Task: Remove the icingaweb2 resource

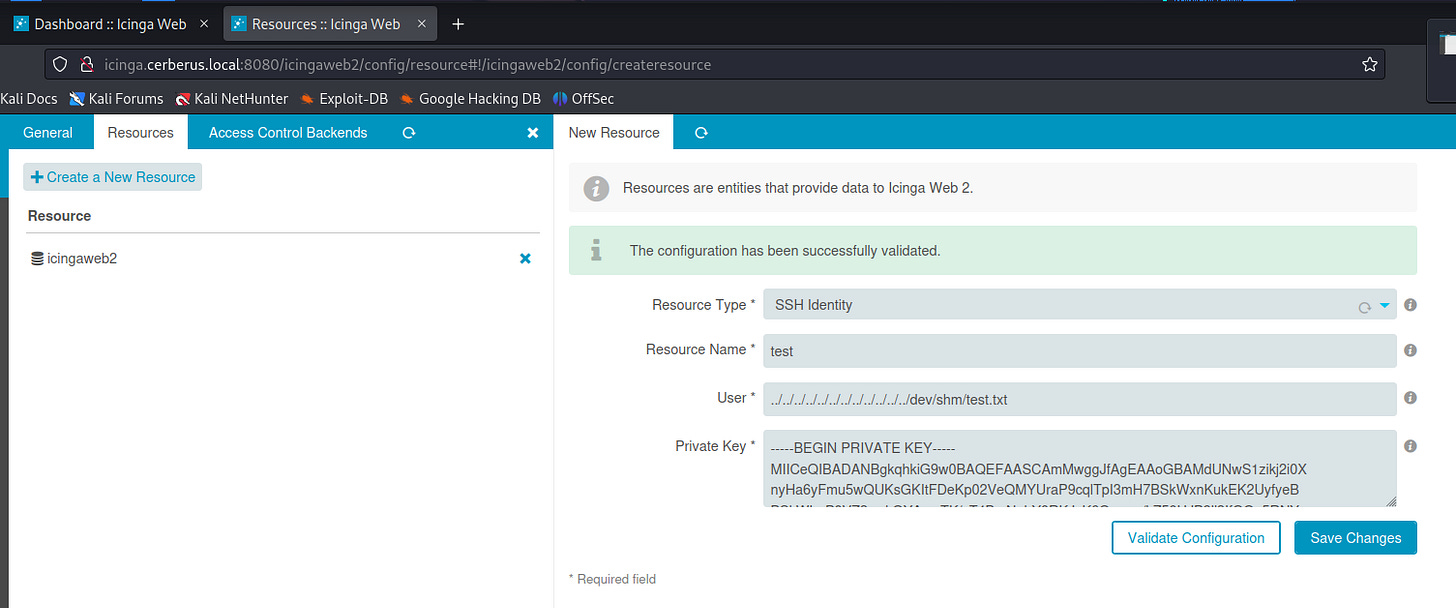Action: [x=525, y=258]
